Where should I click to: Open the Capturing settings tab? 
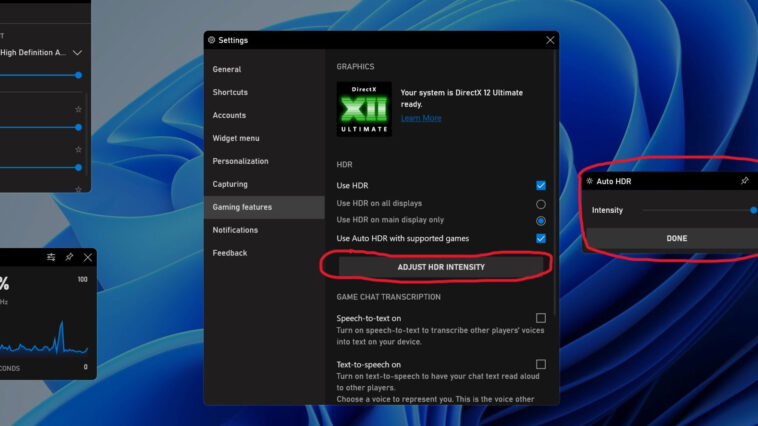[264, 184]
